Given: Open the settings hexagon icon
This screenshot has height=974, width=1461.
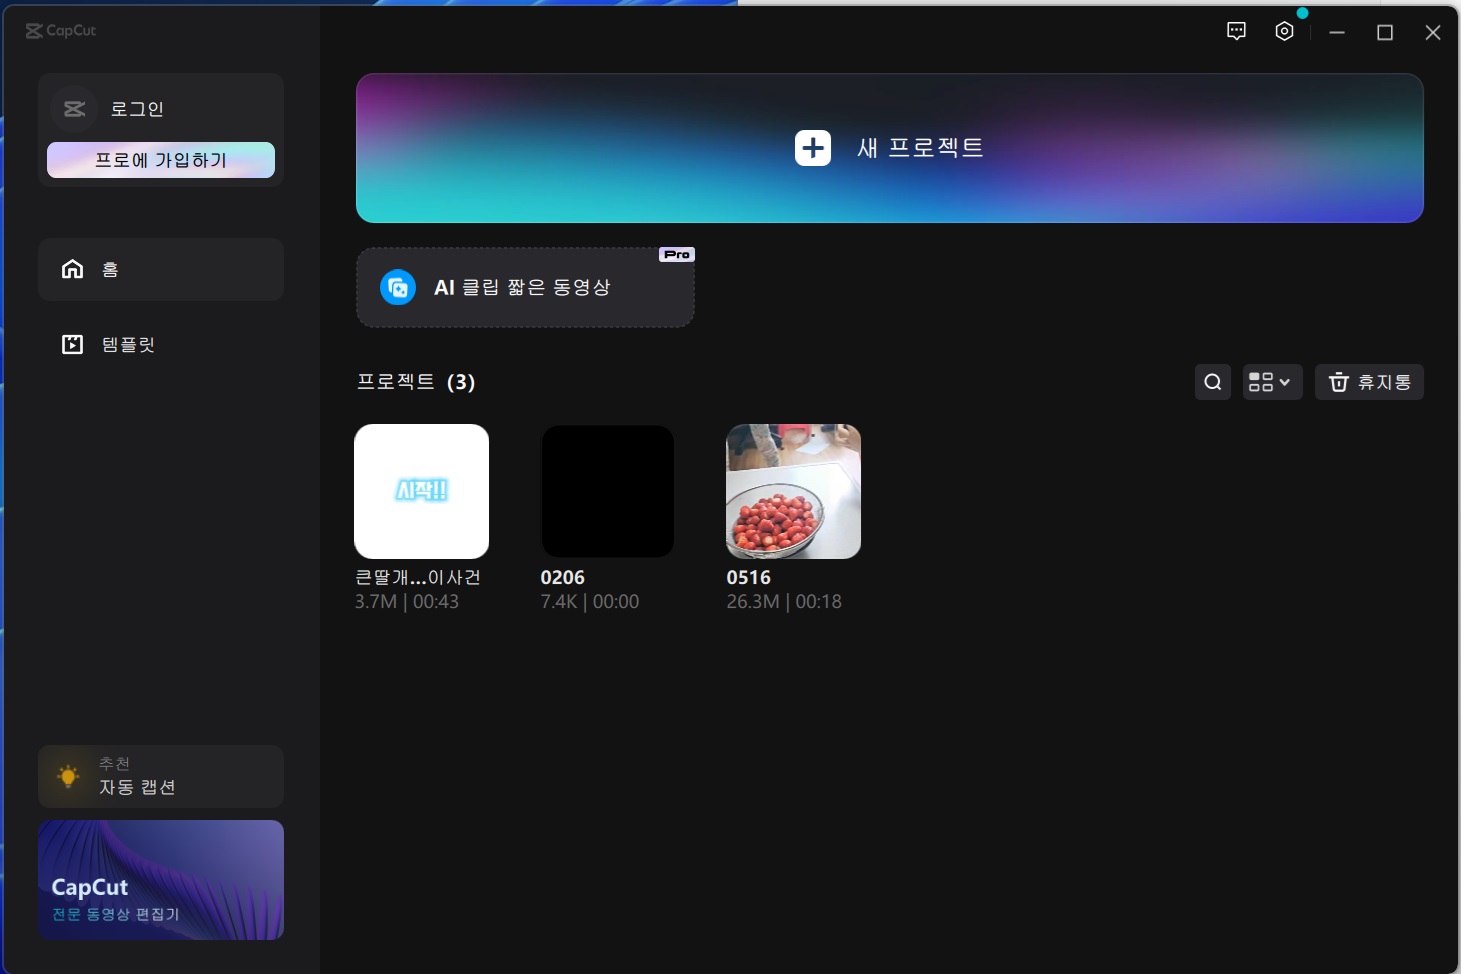Looking at the screenshot, I should [x=1285, y=31].
